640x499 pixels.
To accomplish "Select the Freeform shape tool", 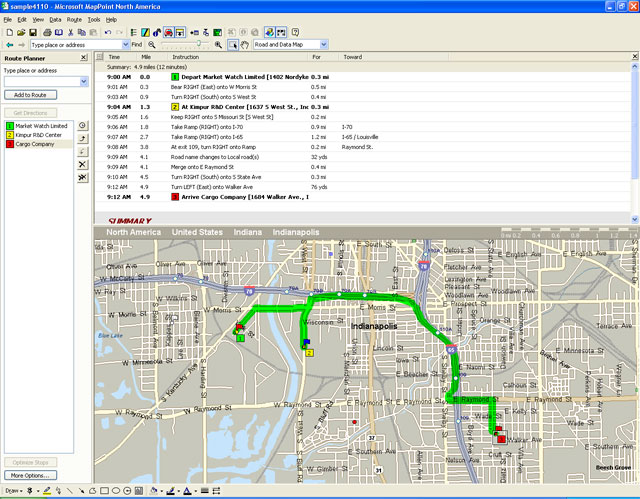I will click(93, 491).
